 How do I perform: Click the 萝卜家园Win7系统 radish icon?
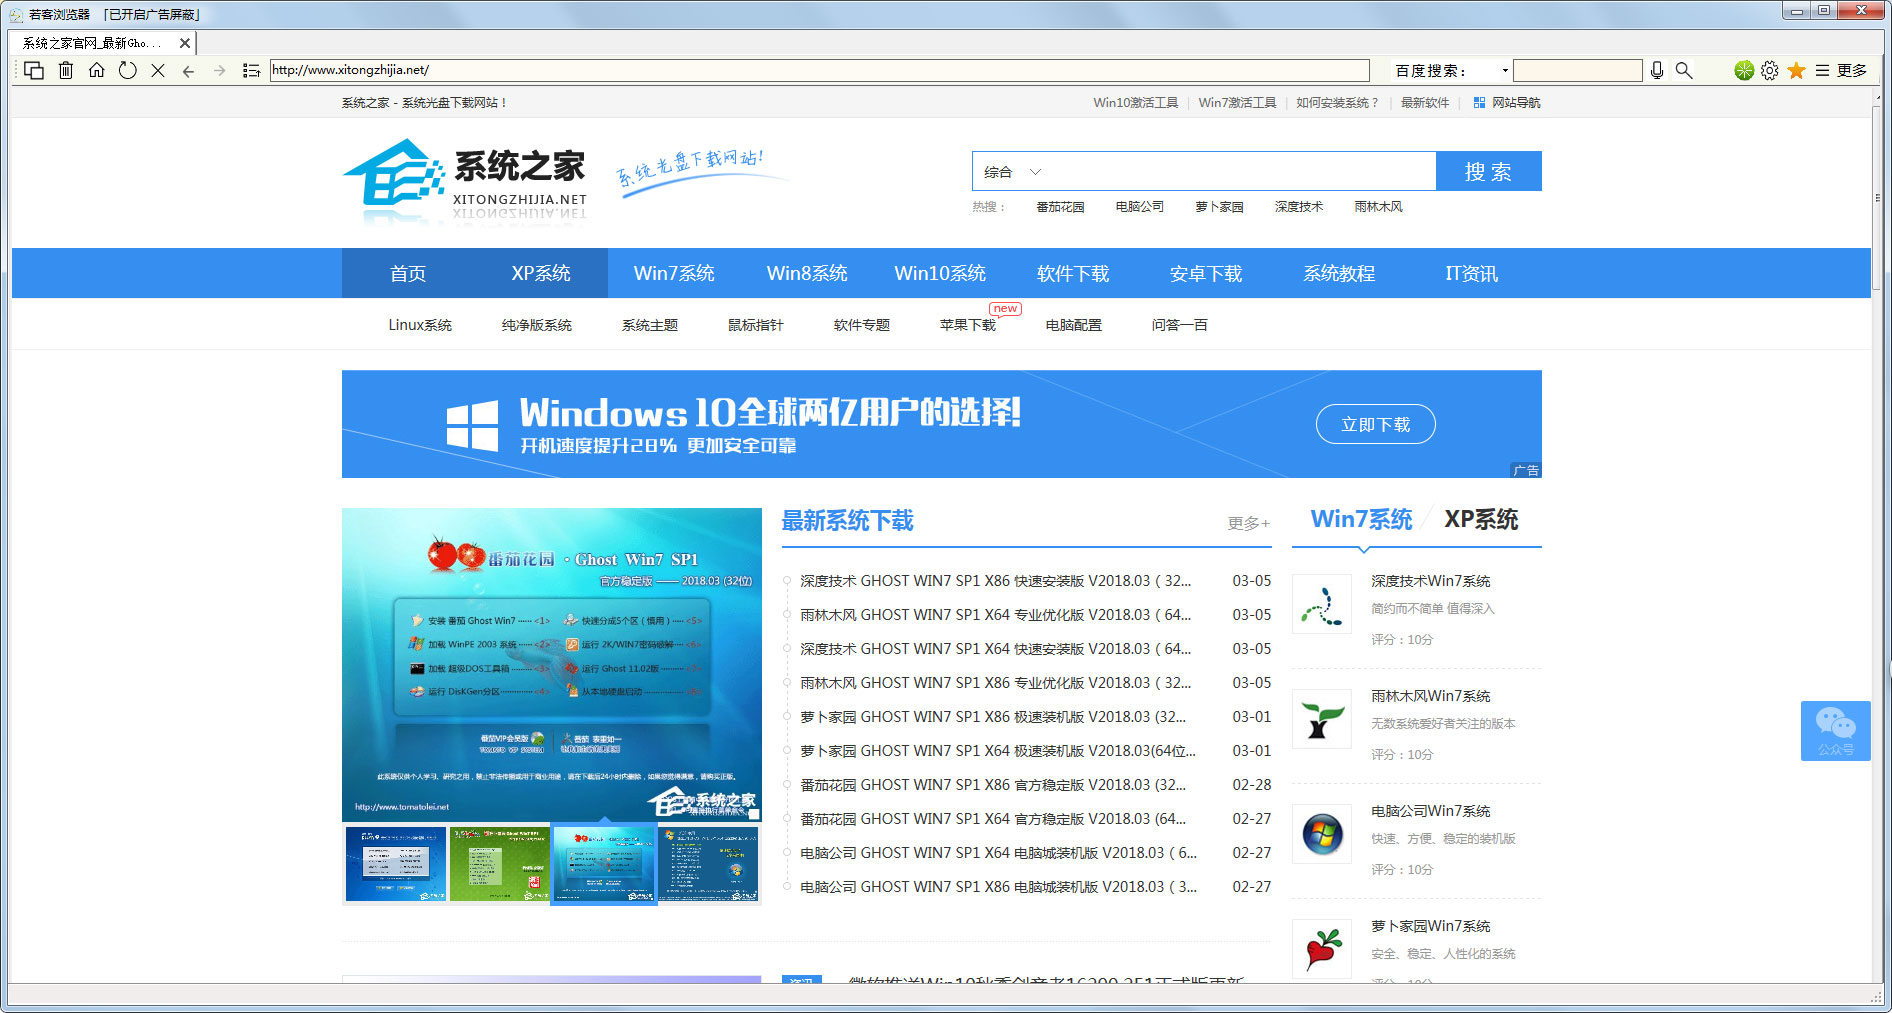pos(1322,949)
